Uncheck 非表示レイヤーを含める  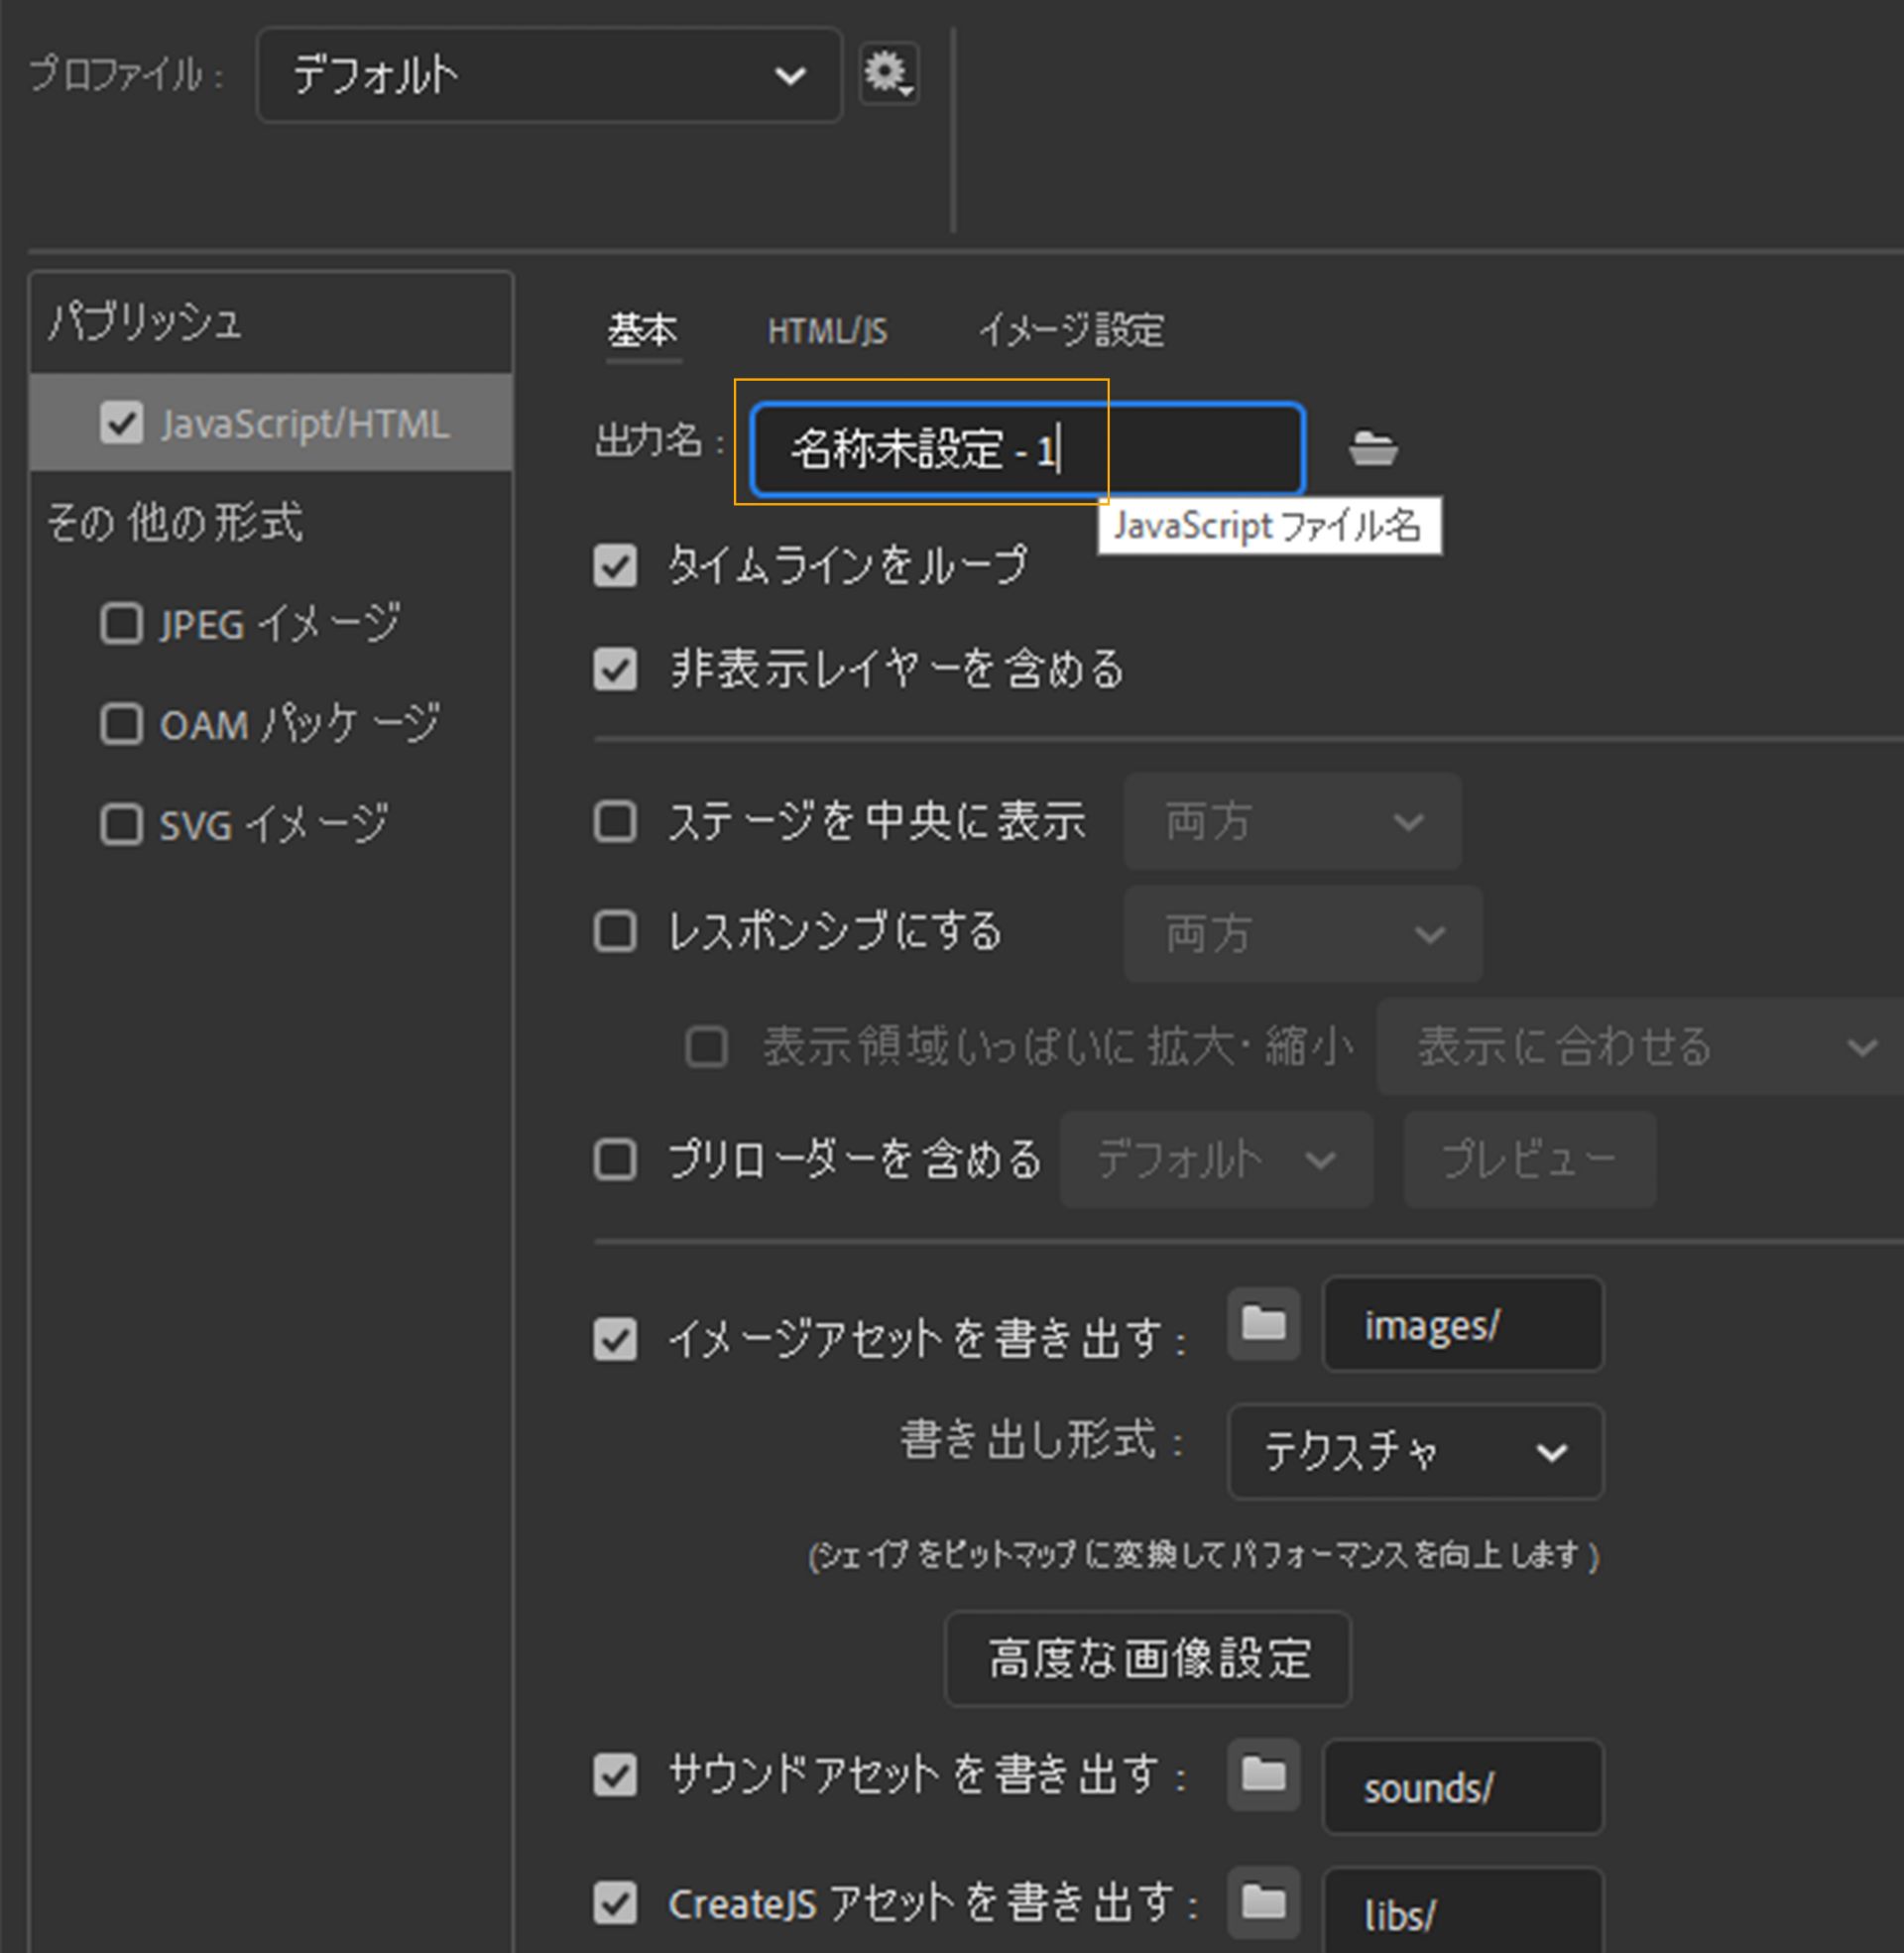pyautogui.click(x=616, y=670)
